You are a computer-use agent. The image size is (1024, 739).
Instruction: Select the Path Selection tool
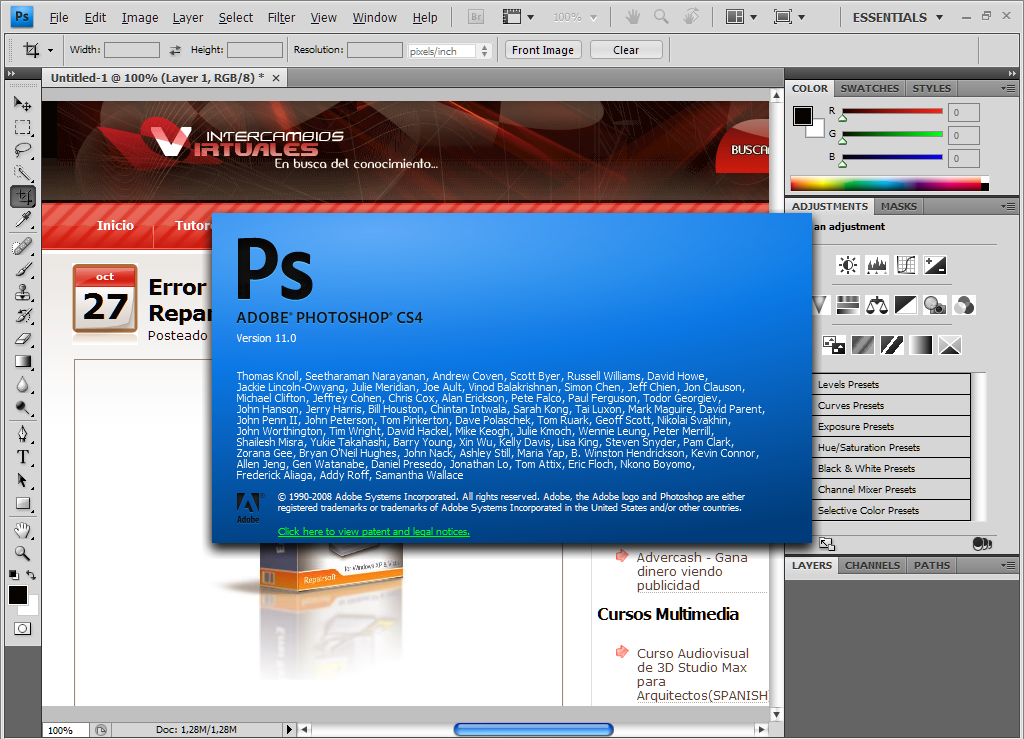point(23,480)
